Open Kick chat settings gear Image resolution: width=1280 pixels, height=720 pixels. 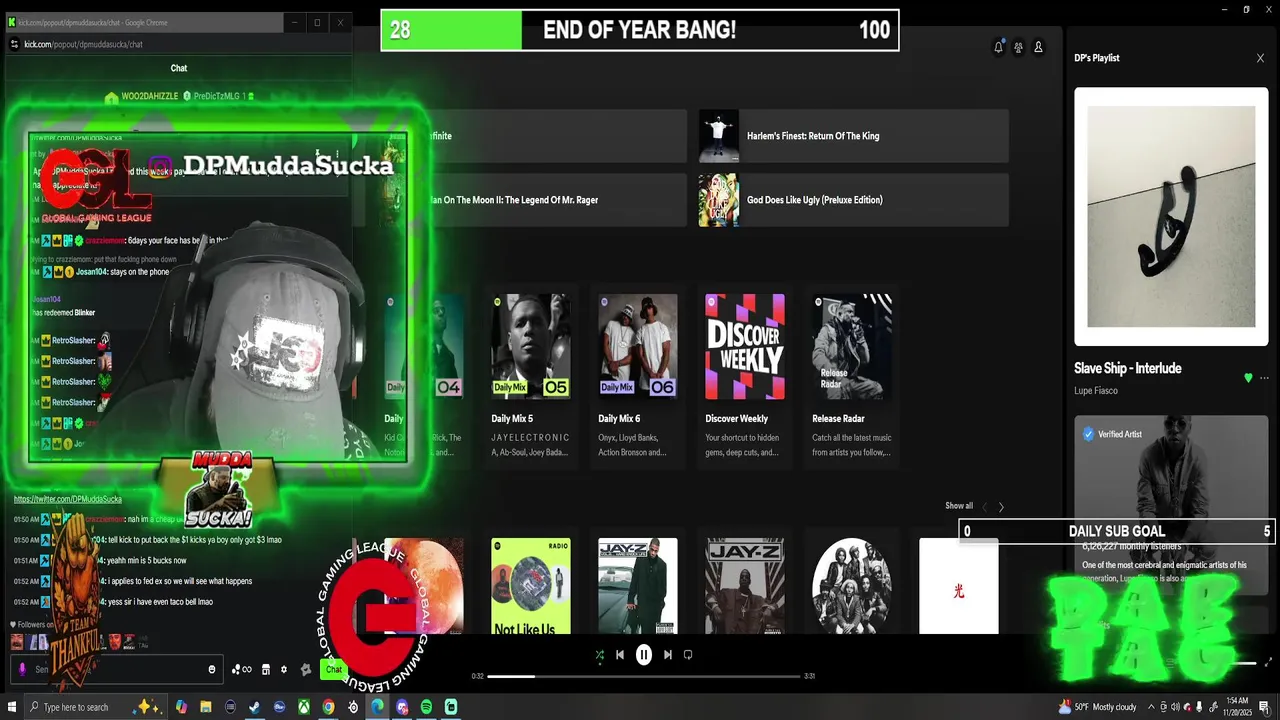(284, 670)
